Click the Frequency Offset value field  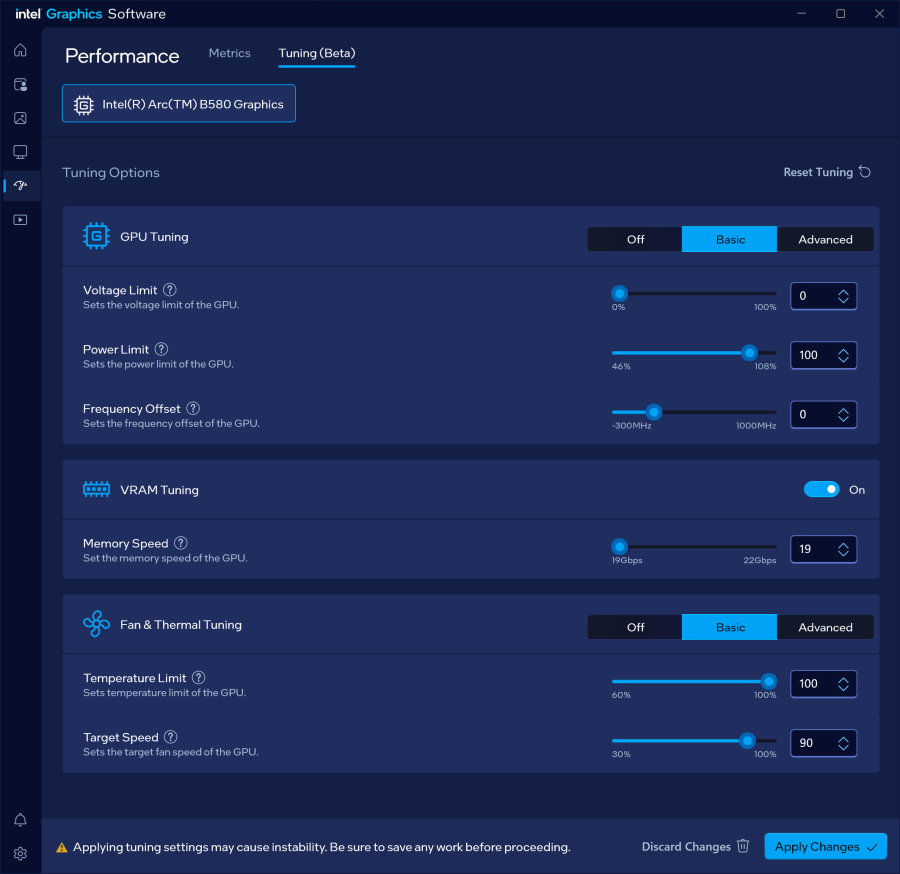[823, 414]
